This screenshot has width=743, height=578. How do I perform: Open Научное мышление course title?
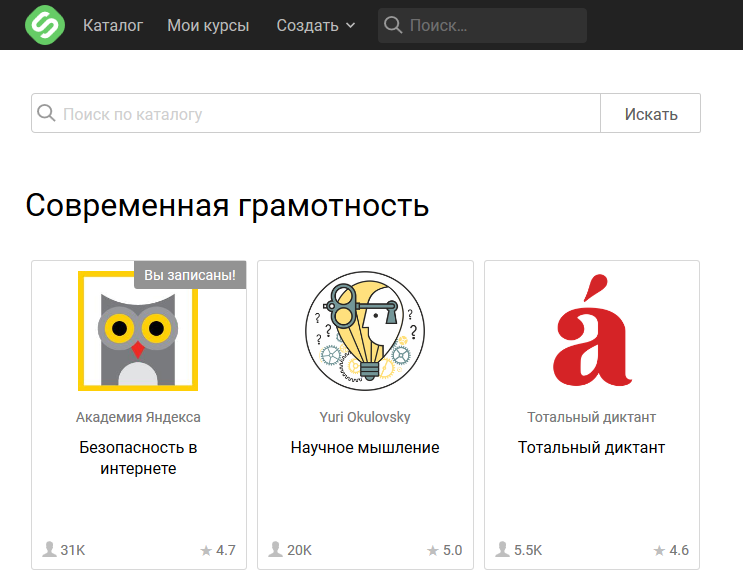(x=365, y=447)
